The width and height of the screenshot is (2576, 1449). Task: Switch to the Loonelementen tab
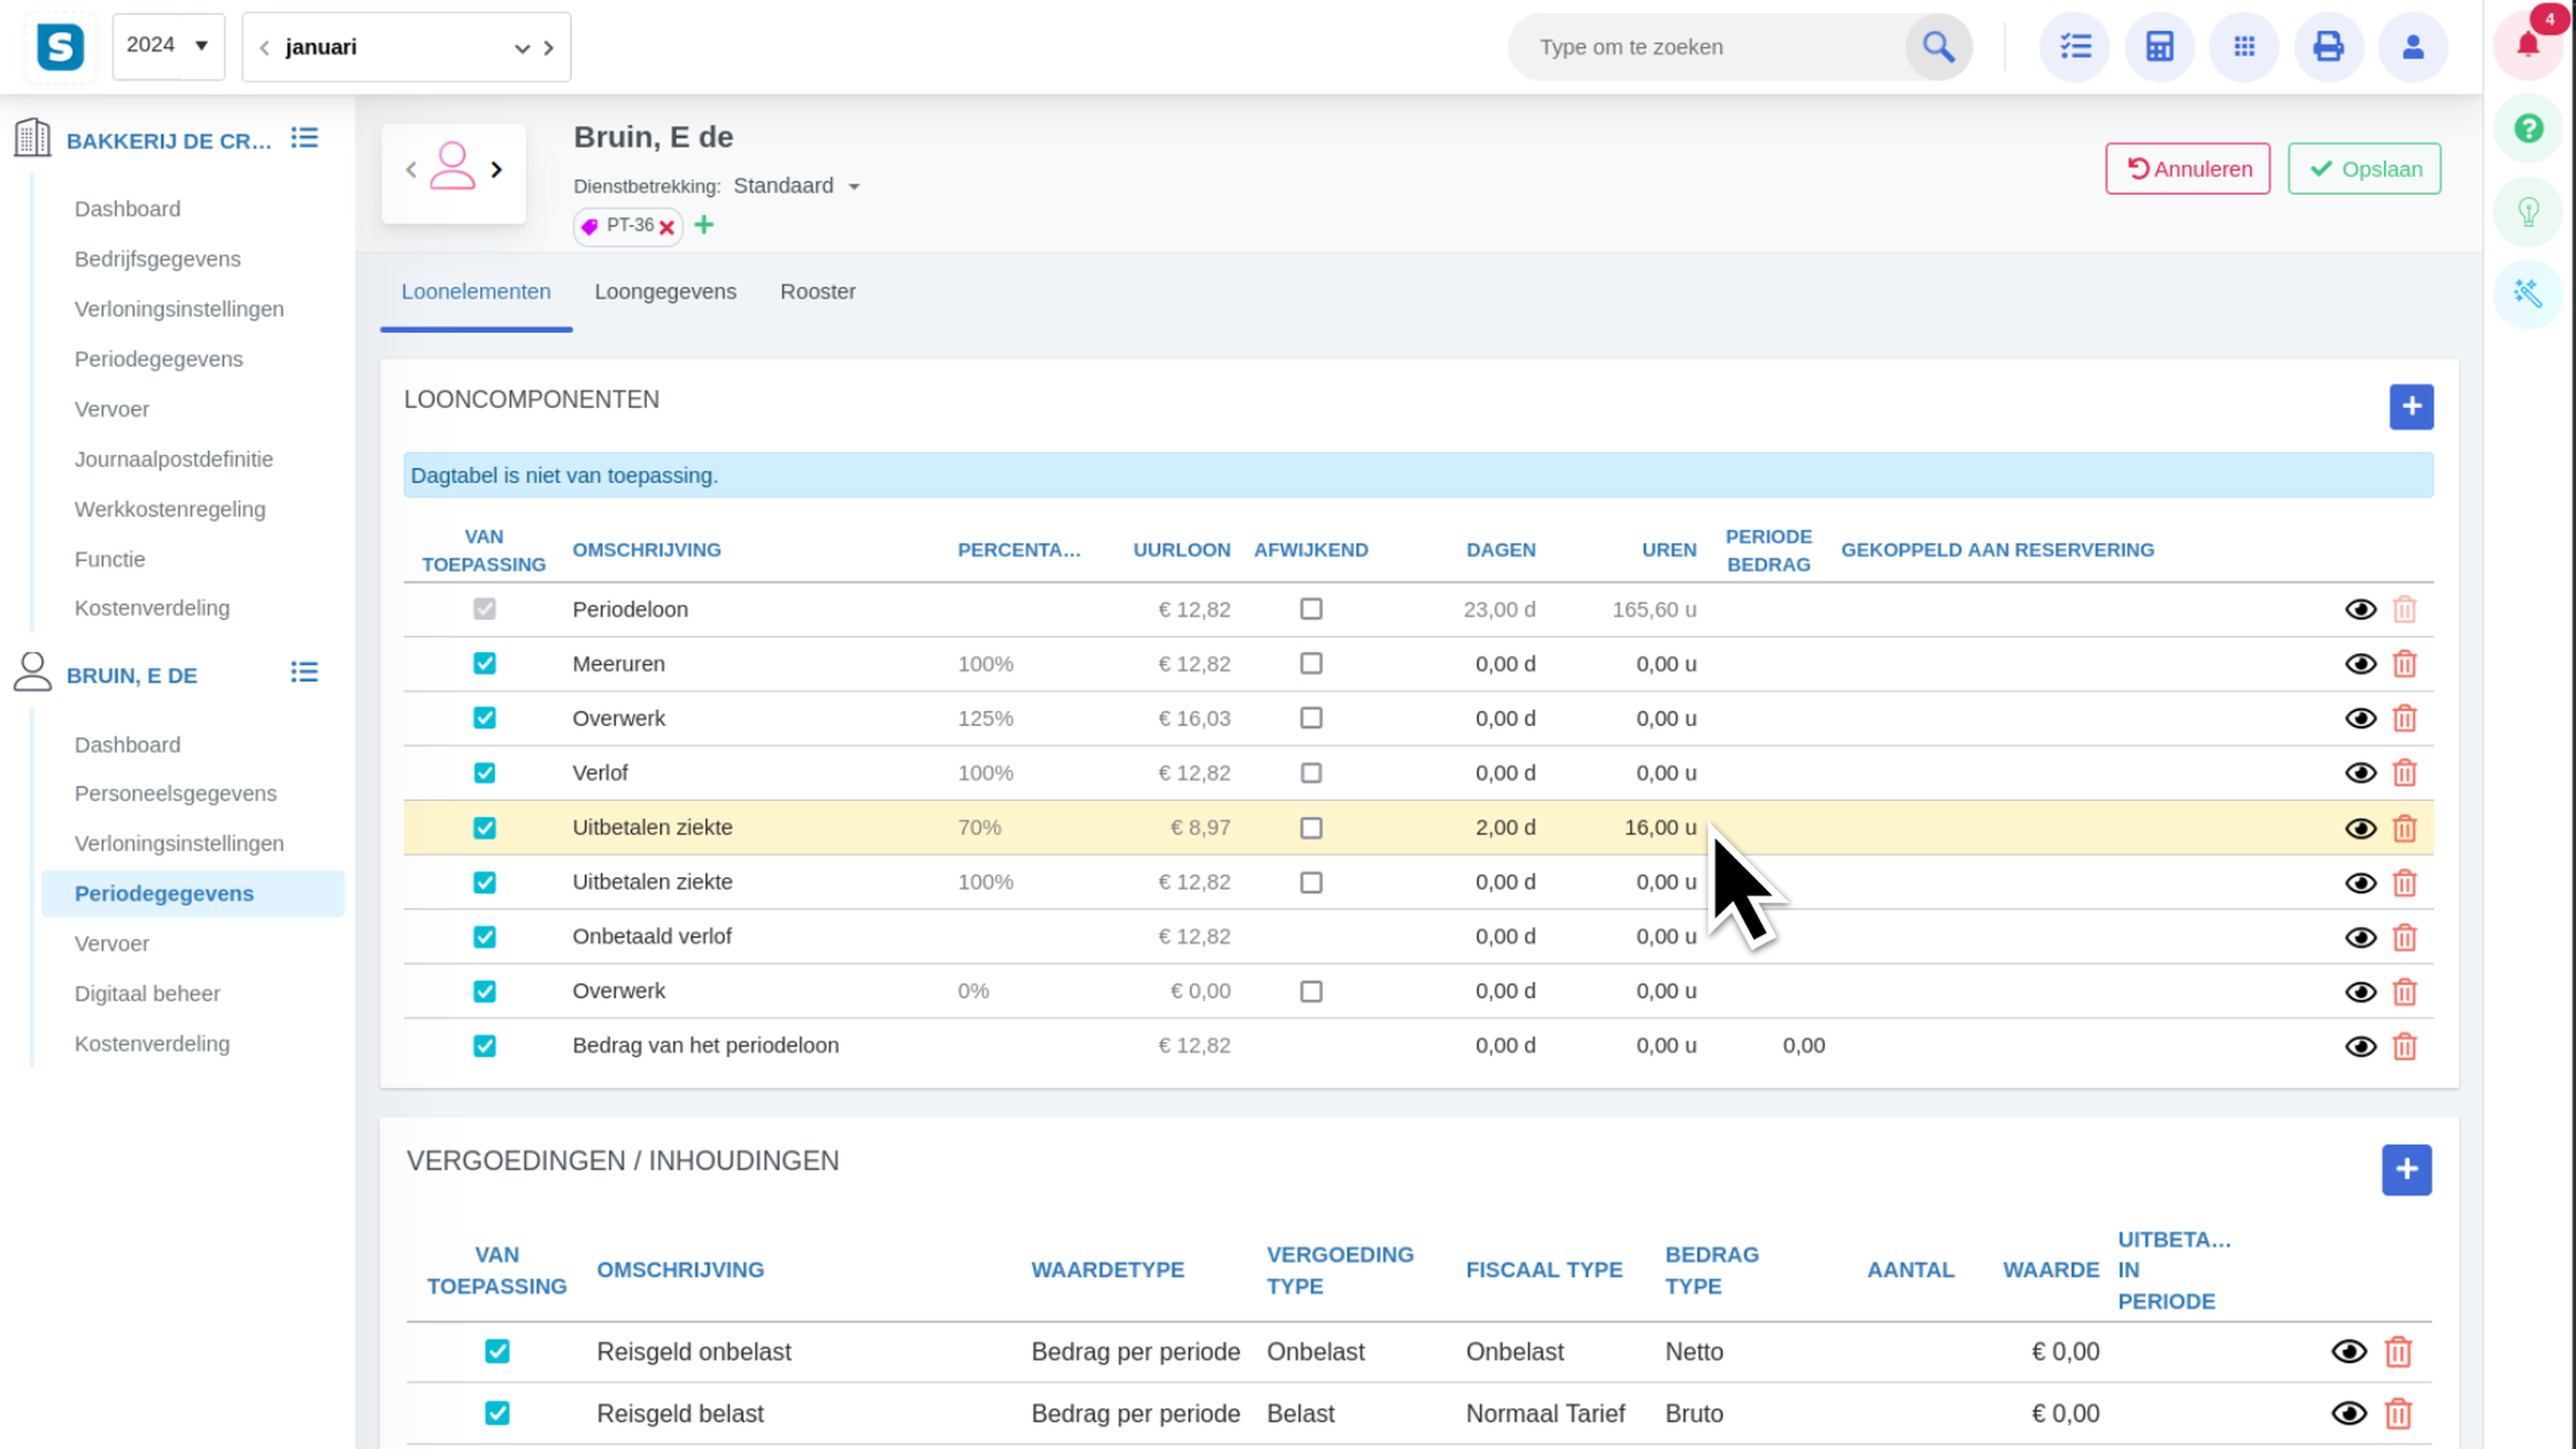pos(476,292)
